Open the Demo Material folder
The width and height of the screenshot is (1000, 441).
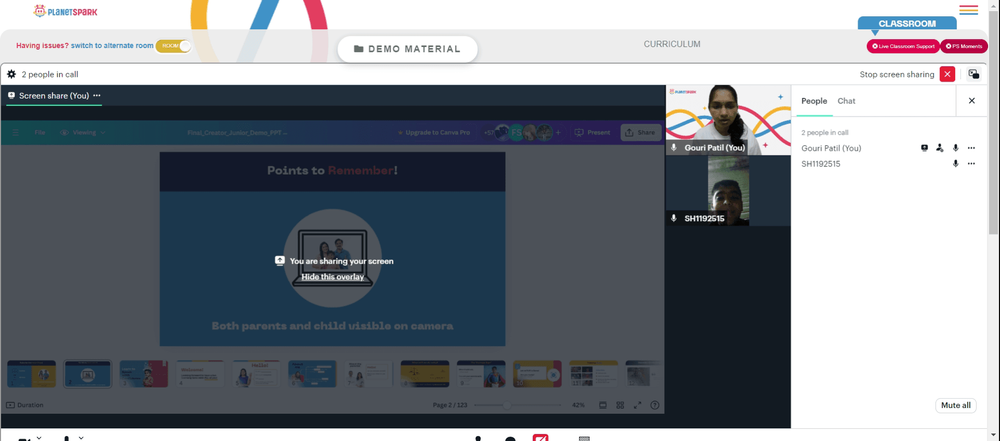pyautogui.click(x=407, y=49)
